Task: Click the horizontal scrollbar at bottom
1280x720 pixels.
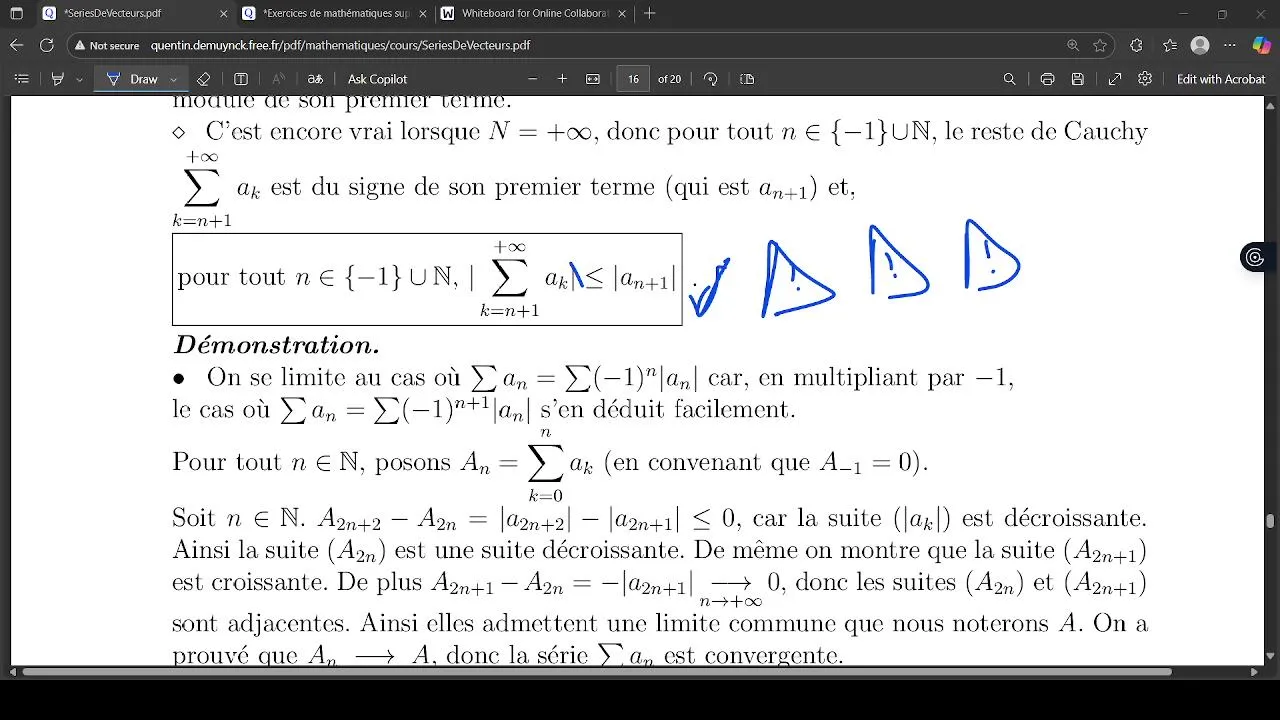Action: 597,672
